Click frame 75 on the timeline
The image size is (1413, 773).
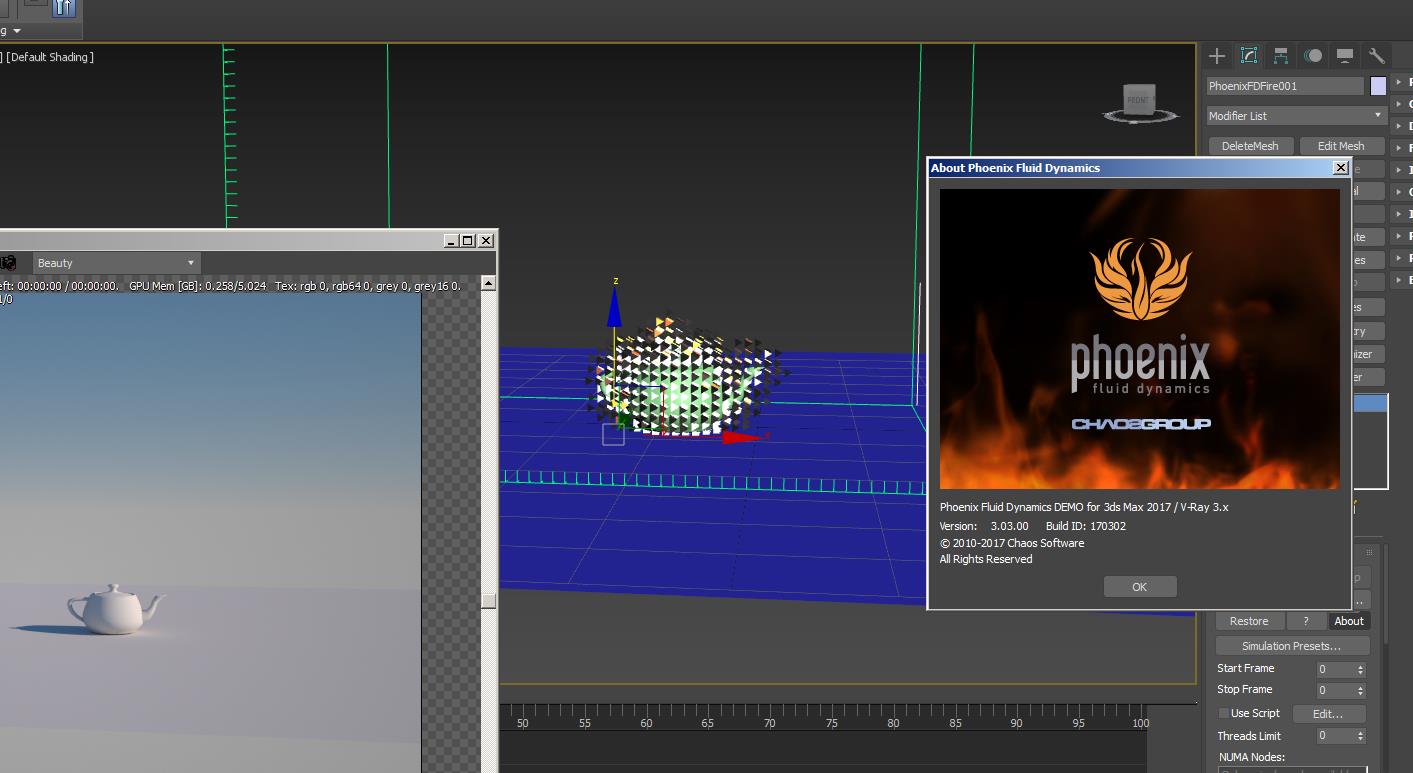[832, 723]
